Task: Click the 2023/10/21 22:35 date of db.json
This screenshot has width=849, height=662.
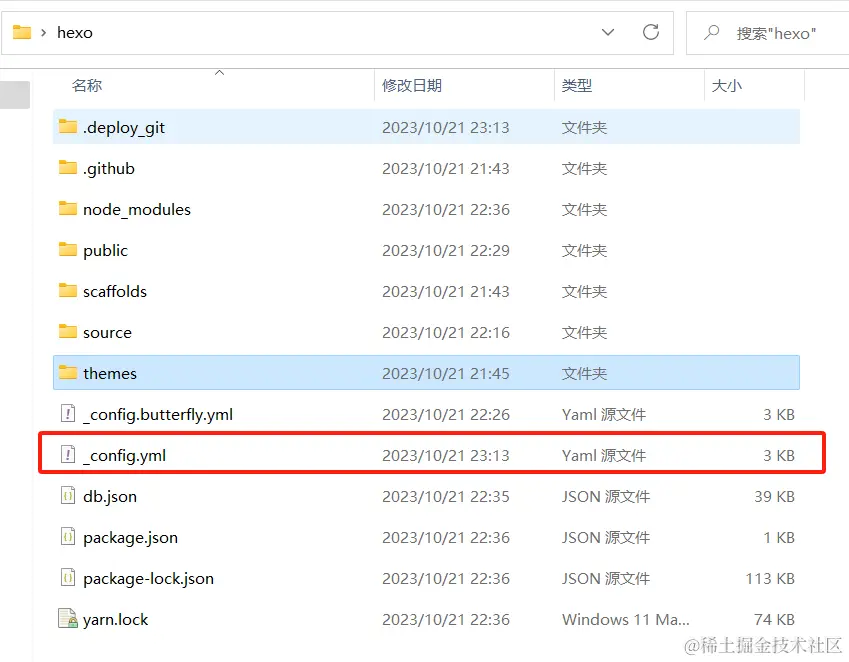Action: (x=446, y=496)
